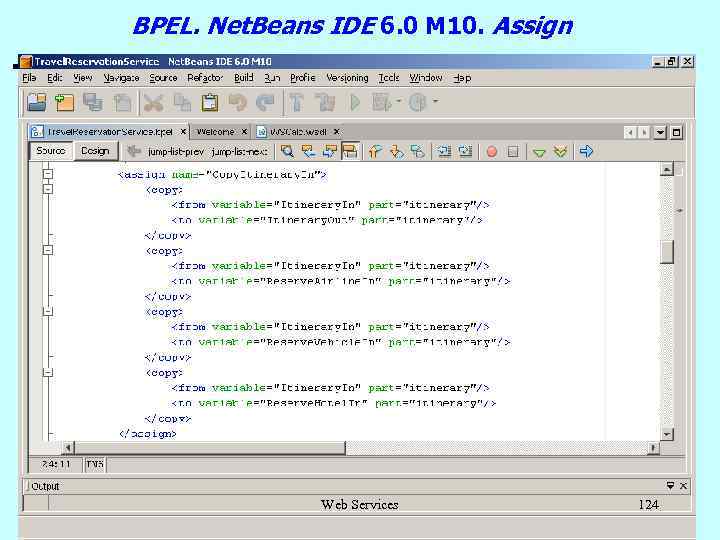Viewport: 720px width, 540px height.
Task: Click the Find Previous Occurrence icon
Action: [x=308, y=151]
